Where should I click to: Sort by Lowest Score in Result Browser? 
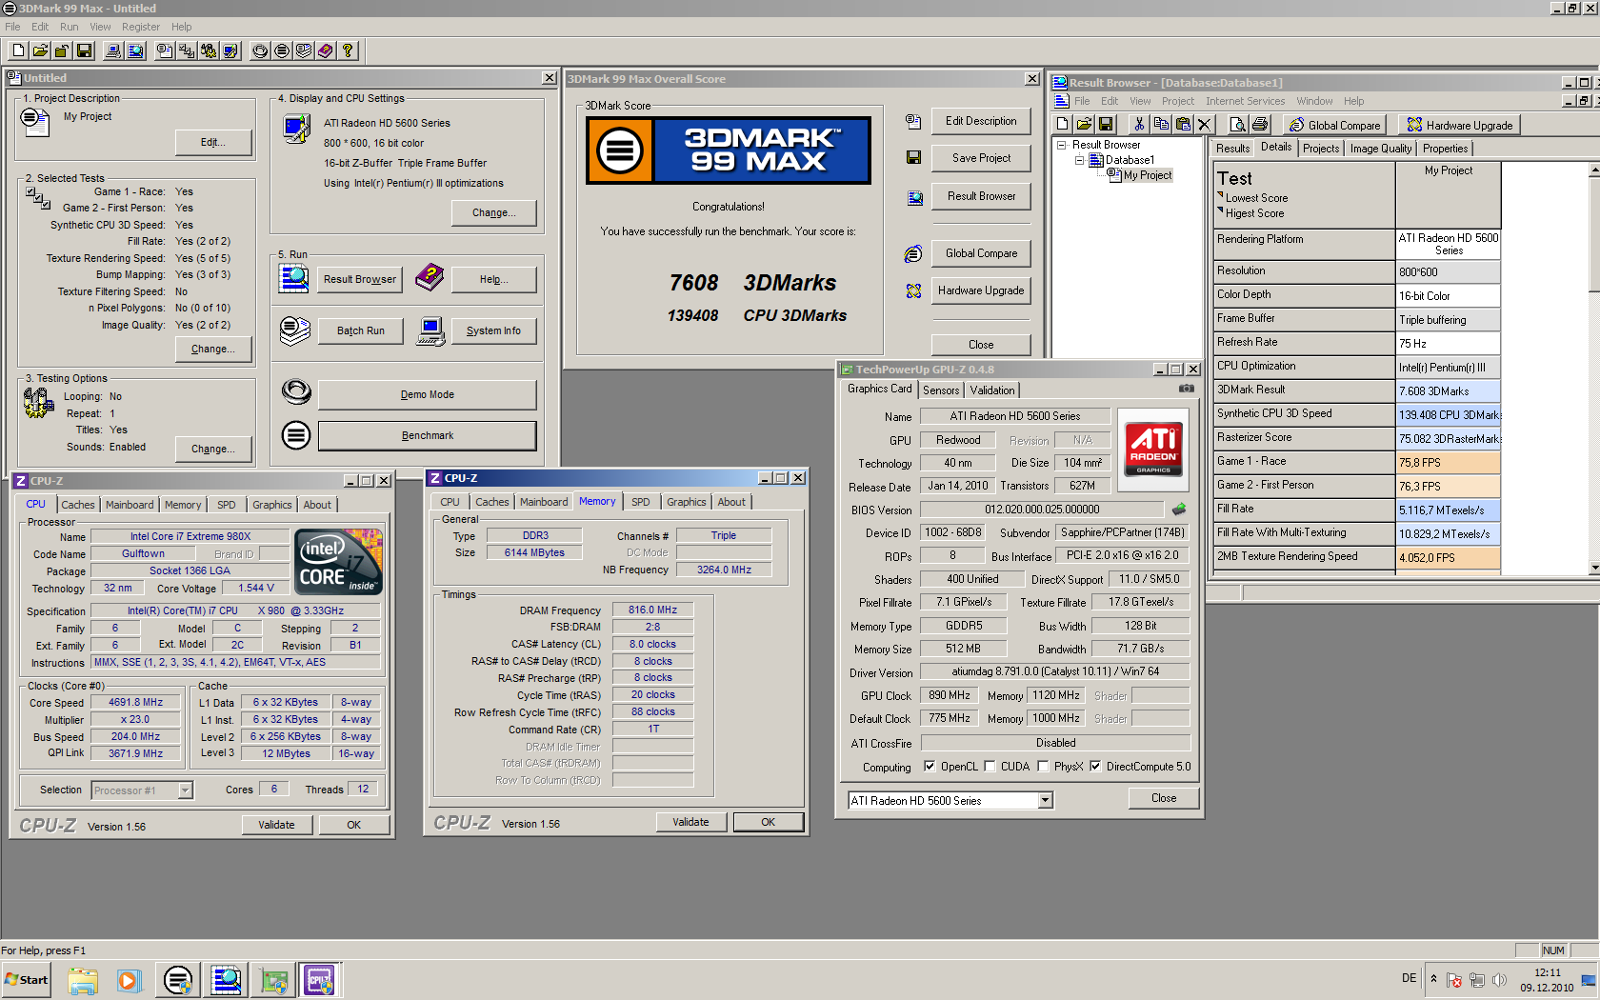[x=1256, y=198]
